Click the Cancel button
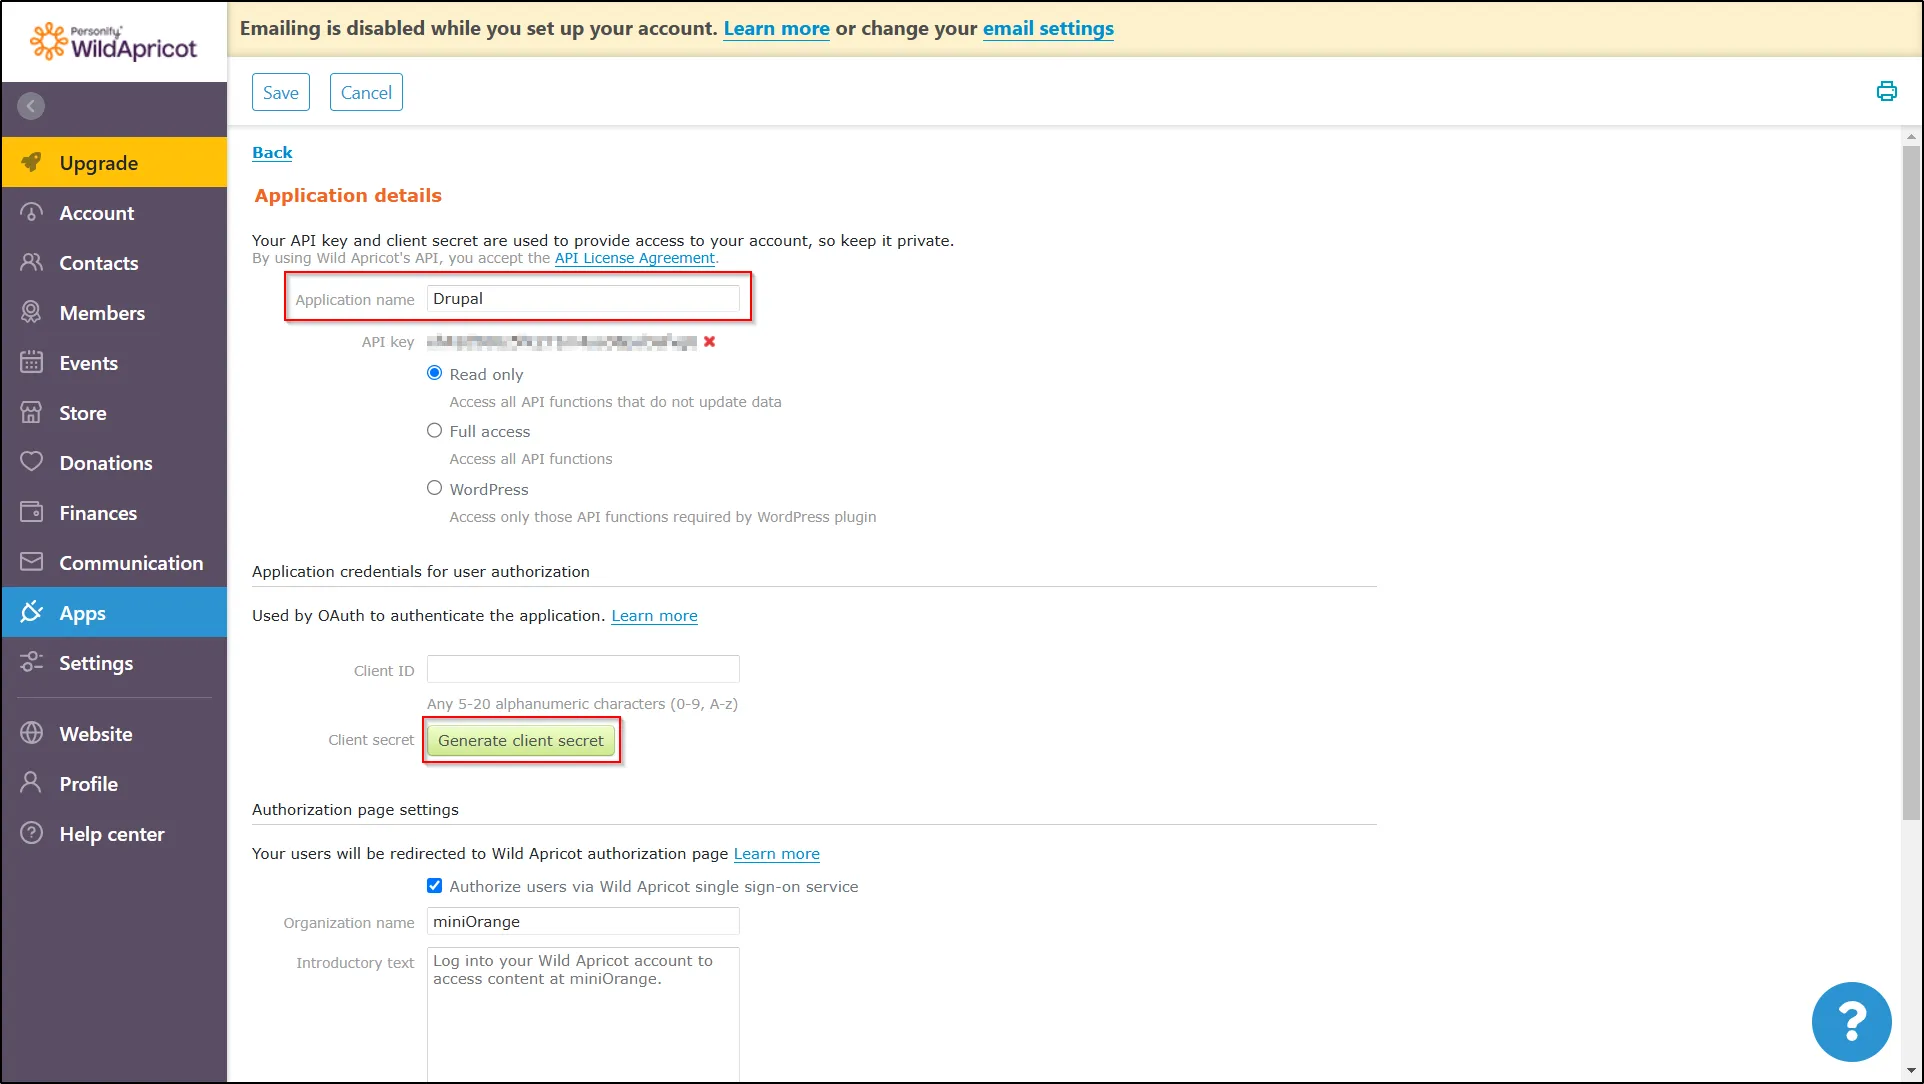This screenshot has height=1084, width=1924. point(366,92)
